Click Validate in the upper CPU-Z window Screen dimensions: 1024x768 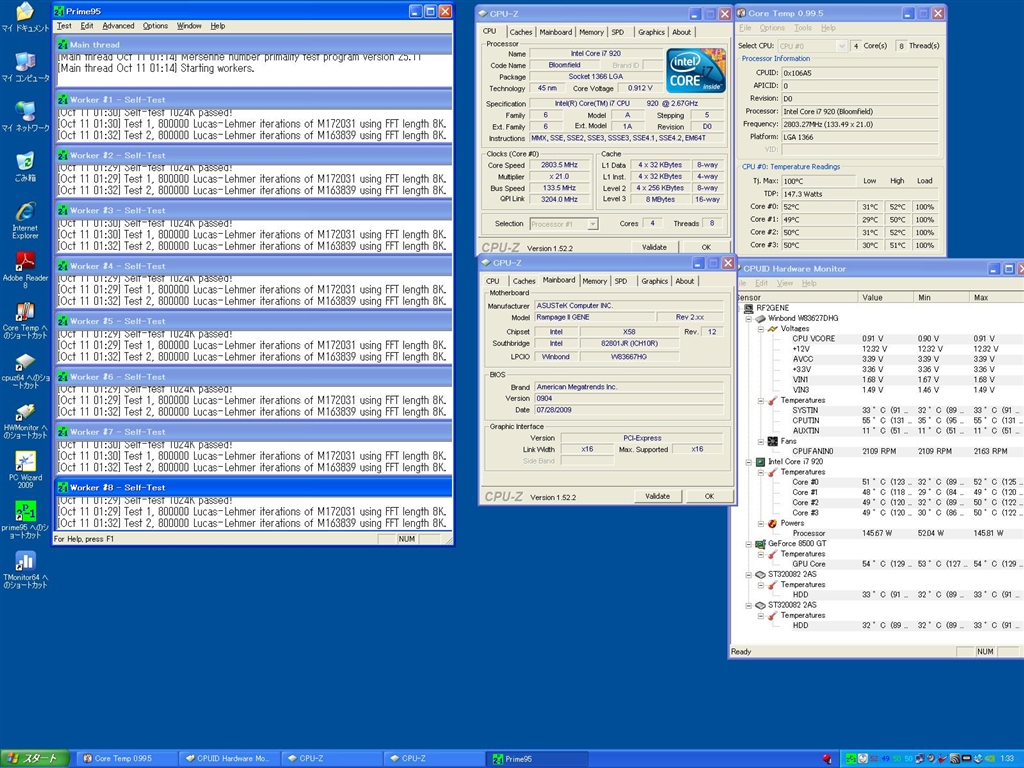click(x=654, y=248)
